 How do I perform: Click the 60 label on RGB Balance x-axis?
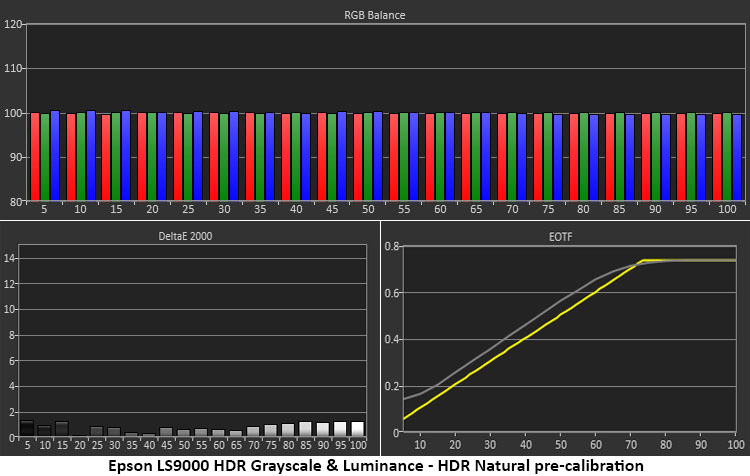tap(439, 210)
